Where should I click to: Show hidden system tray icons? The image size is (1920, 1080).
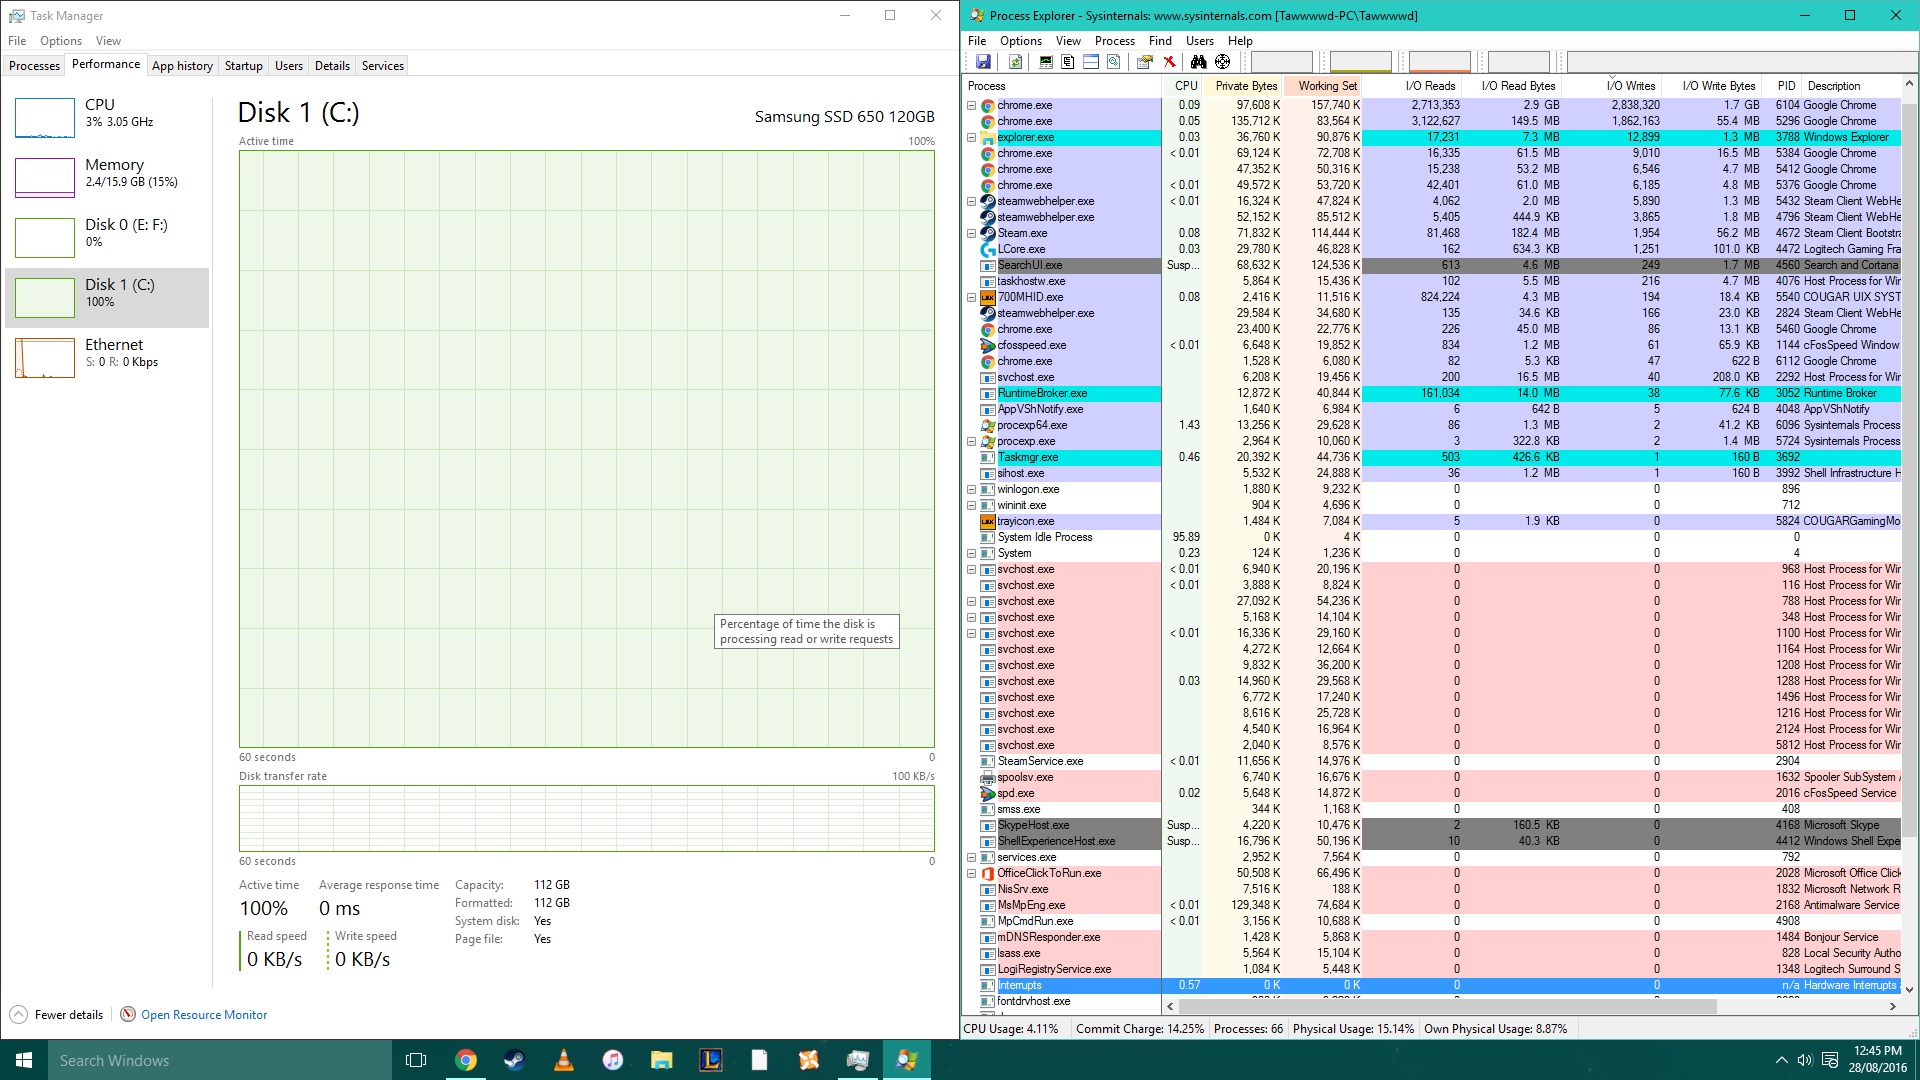point(1781,1060)
